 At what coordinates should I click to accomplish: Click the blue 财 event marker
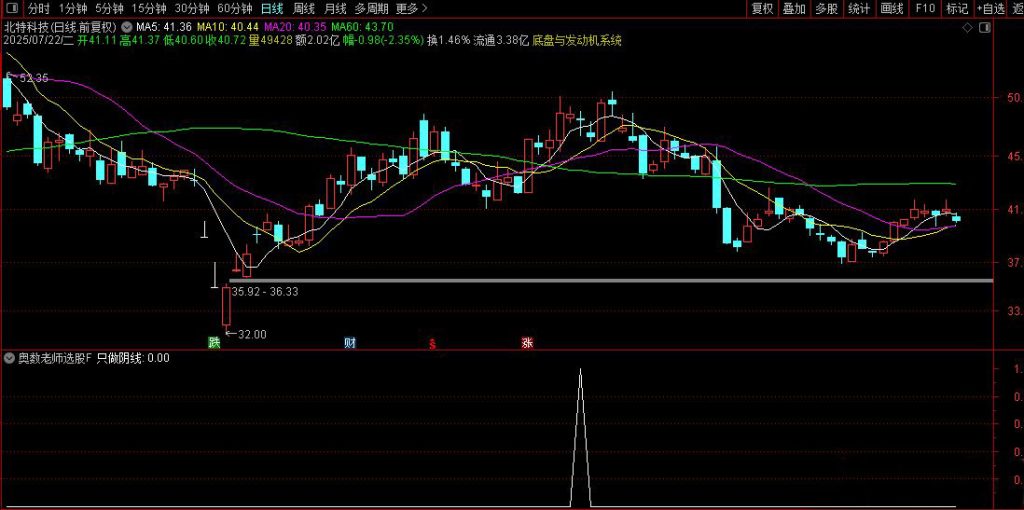coord(349,343)
